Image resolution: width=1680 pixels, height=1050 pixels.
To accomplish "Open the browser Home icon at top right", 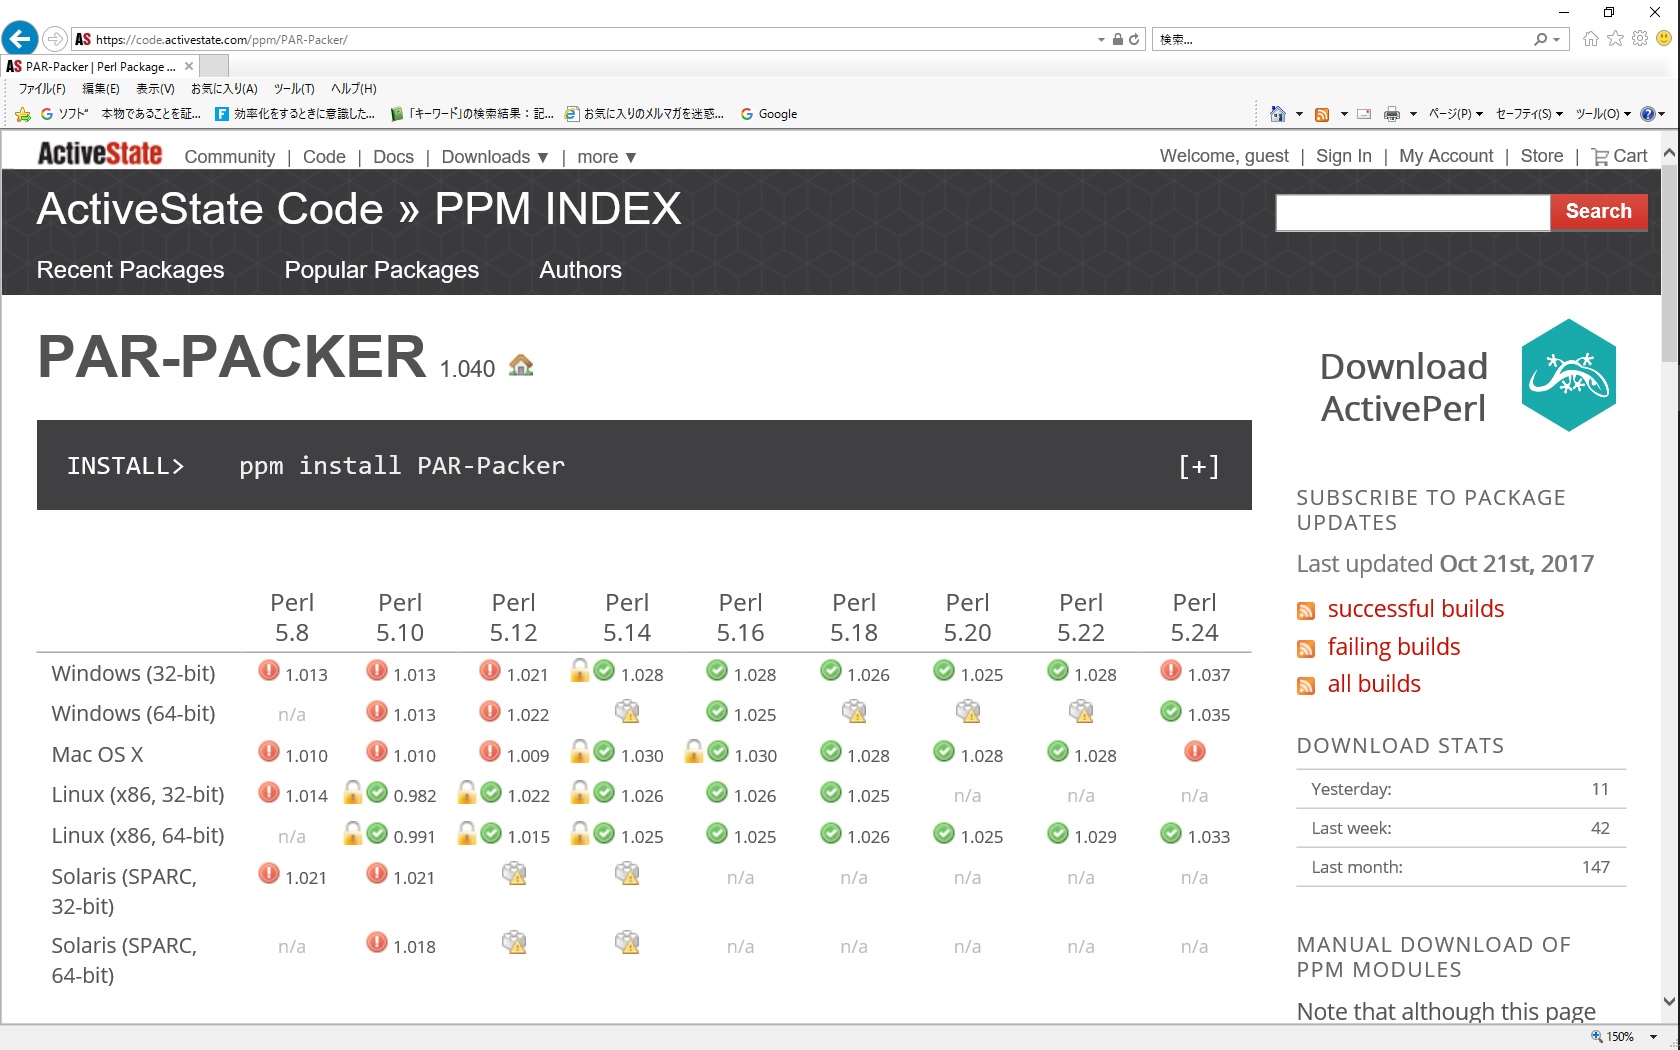I will point(1590,39).
